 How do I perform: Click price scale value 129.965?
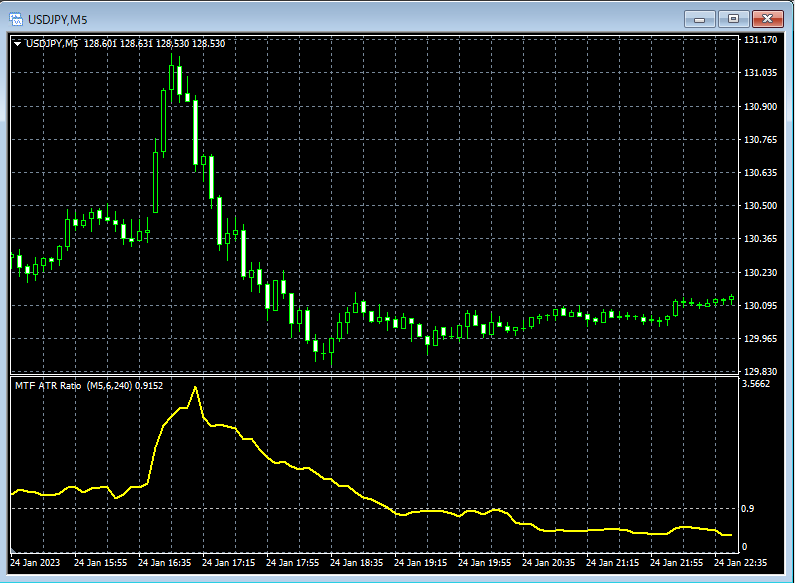(760, 338)
